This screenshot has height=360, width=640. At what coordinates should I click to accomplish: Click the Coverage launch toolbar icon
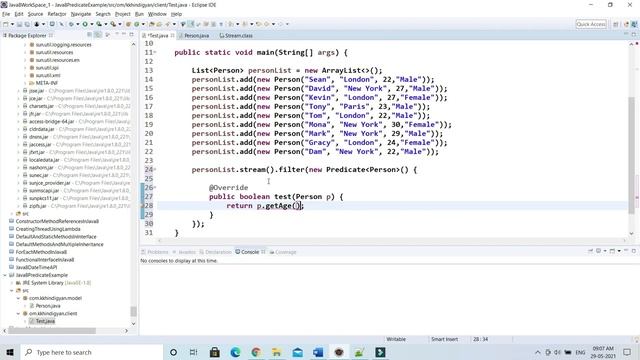click(x=99, y=24)
